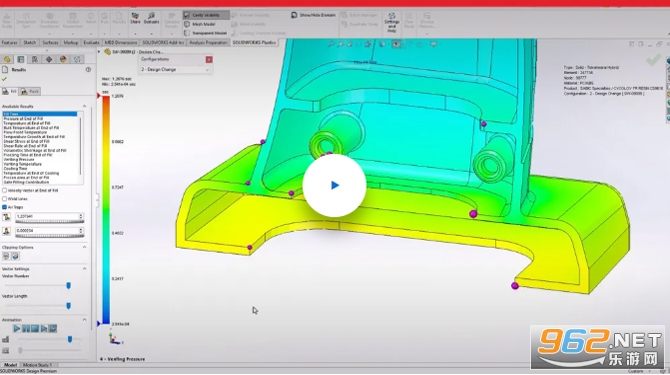Adjust the Vector Number slider handle

pyautogui.click(x=68, y=285)
